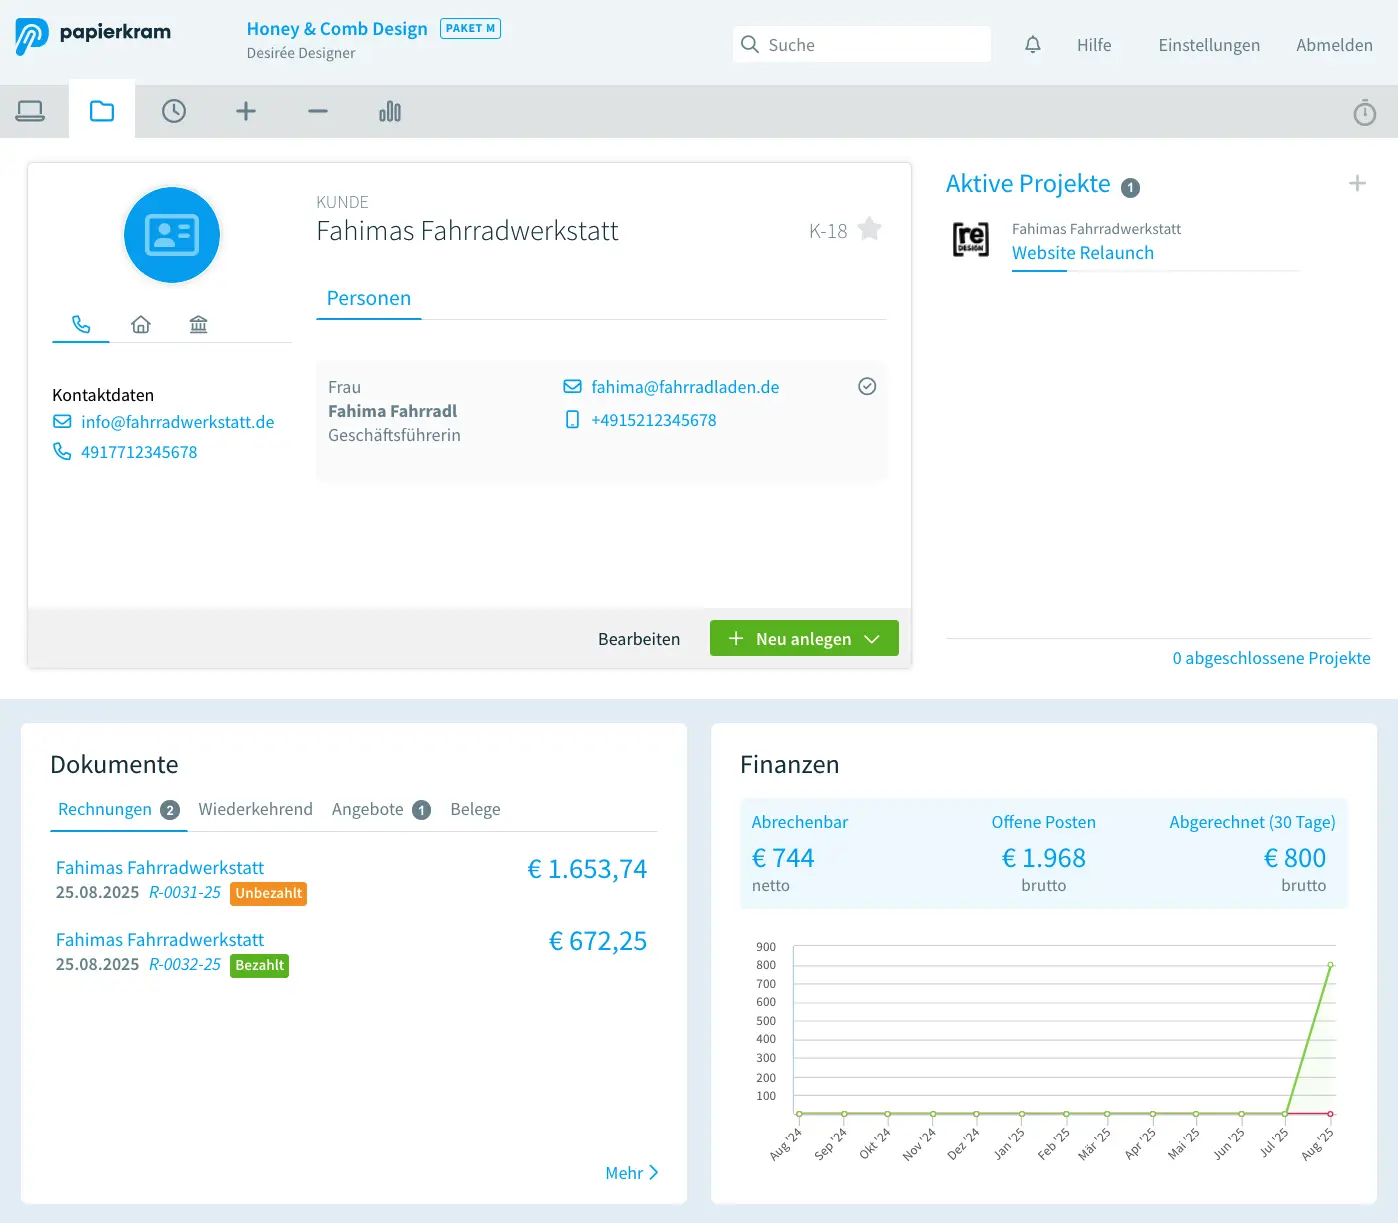Select the folder projects icon in toolbar
This screenshot has height=1223, width=1398.
(102, 111)
